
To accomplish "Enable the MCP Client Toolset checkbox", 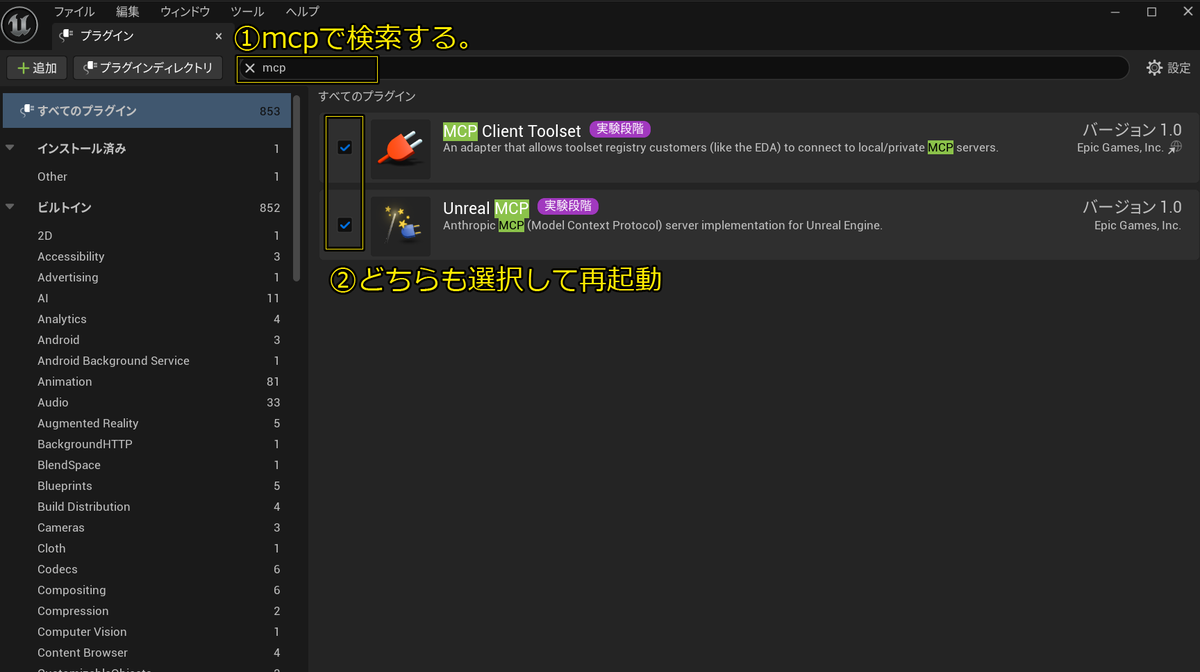I will click(x=345, y=148).
